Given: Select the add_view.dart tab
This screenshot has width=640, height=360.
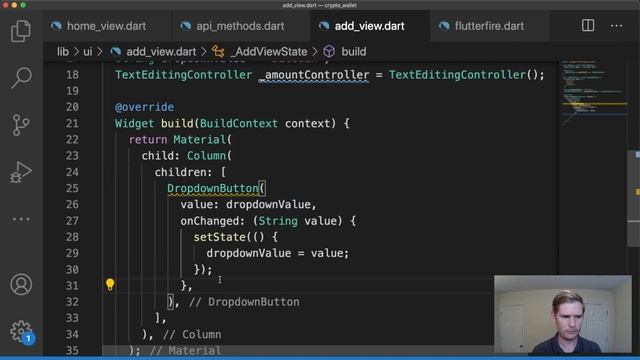Looking at the screenshot, I should (370, 26).
